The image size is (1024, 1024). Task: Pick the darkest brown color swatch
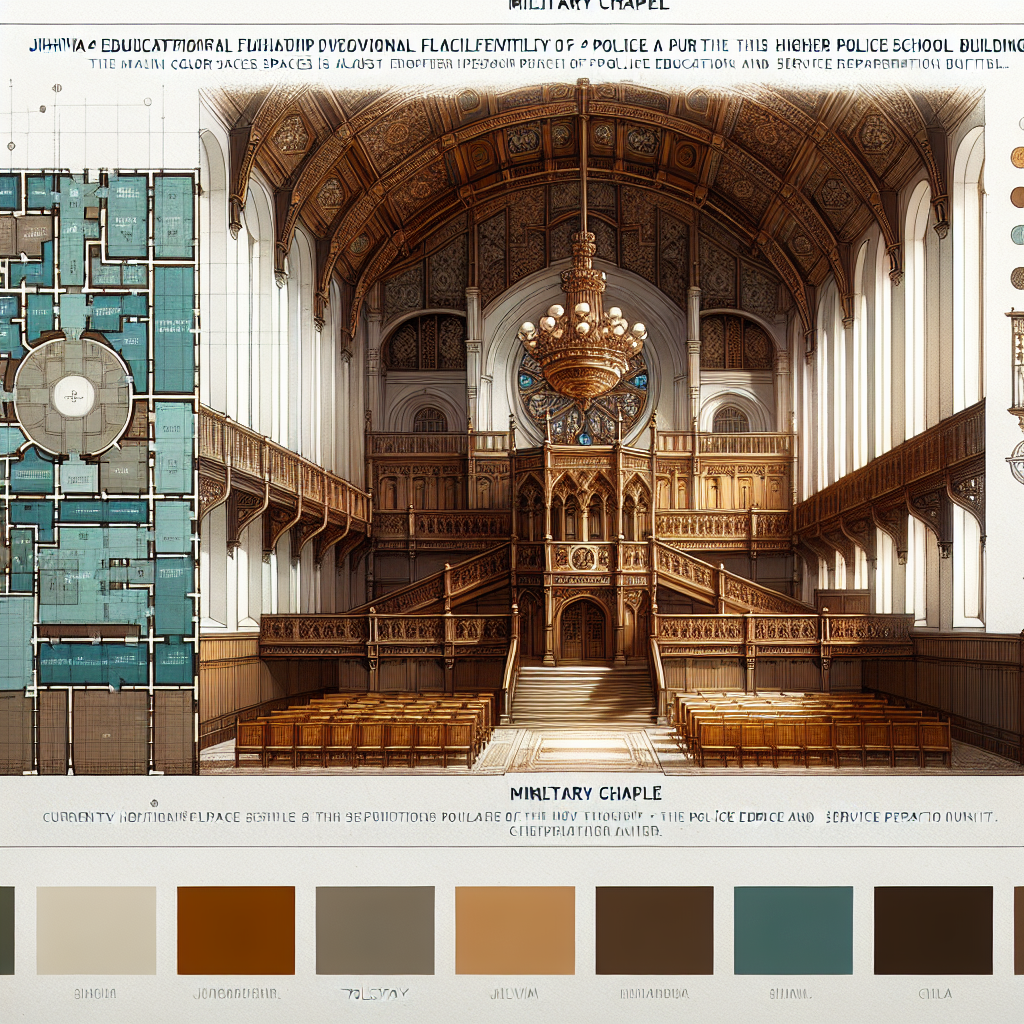(933, 930)
